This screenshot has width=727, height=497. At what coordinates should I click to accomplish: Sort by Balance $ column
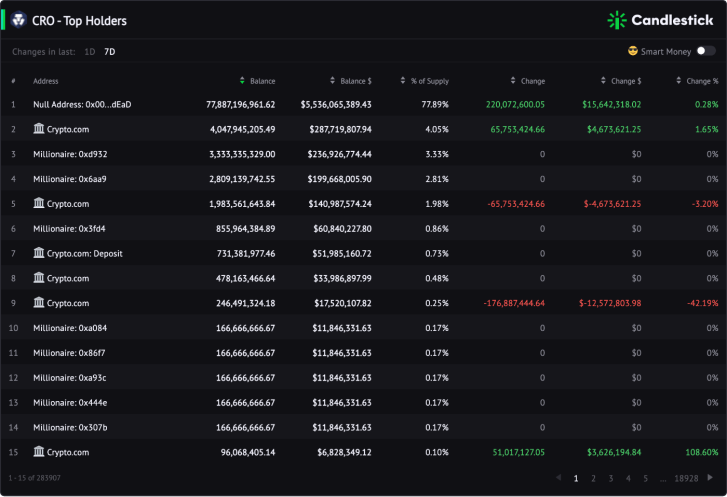(x=351, y=81)
